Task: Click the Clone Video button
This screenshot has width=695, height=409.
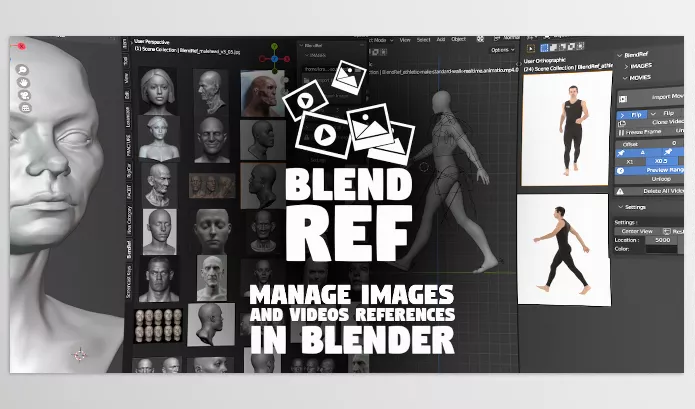Action: point(650,122)
